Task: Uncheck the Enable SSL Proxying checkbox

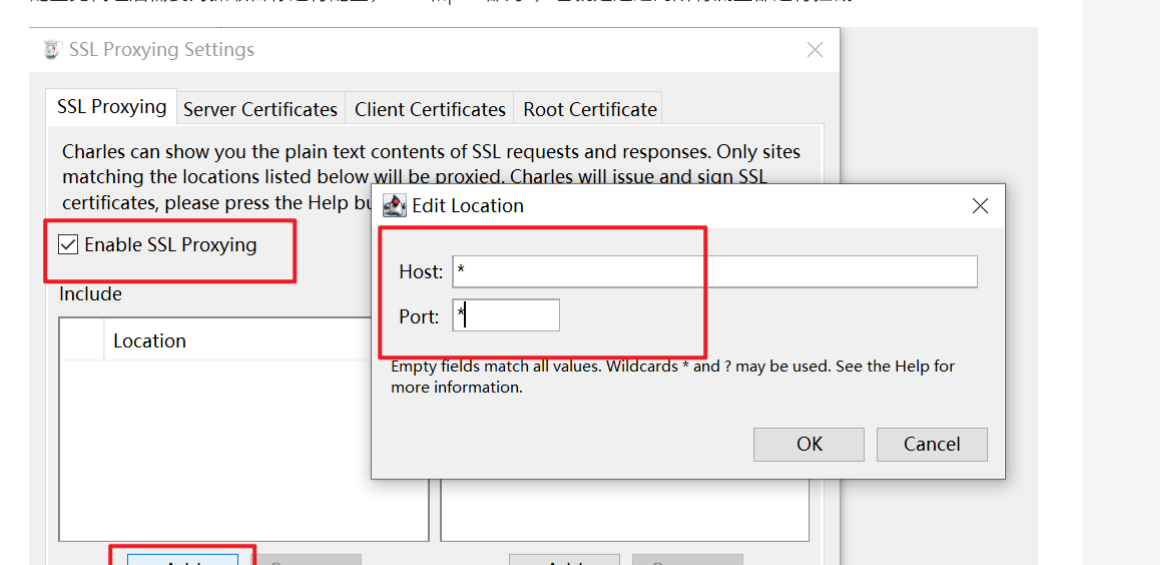Action: [x=68, y=245]
